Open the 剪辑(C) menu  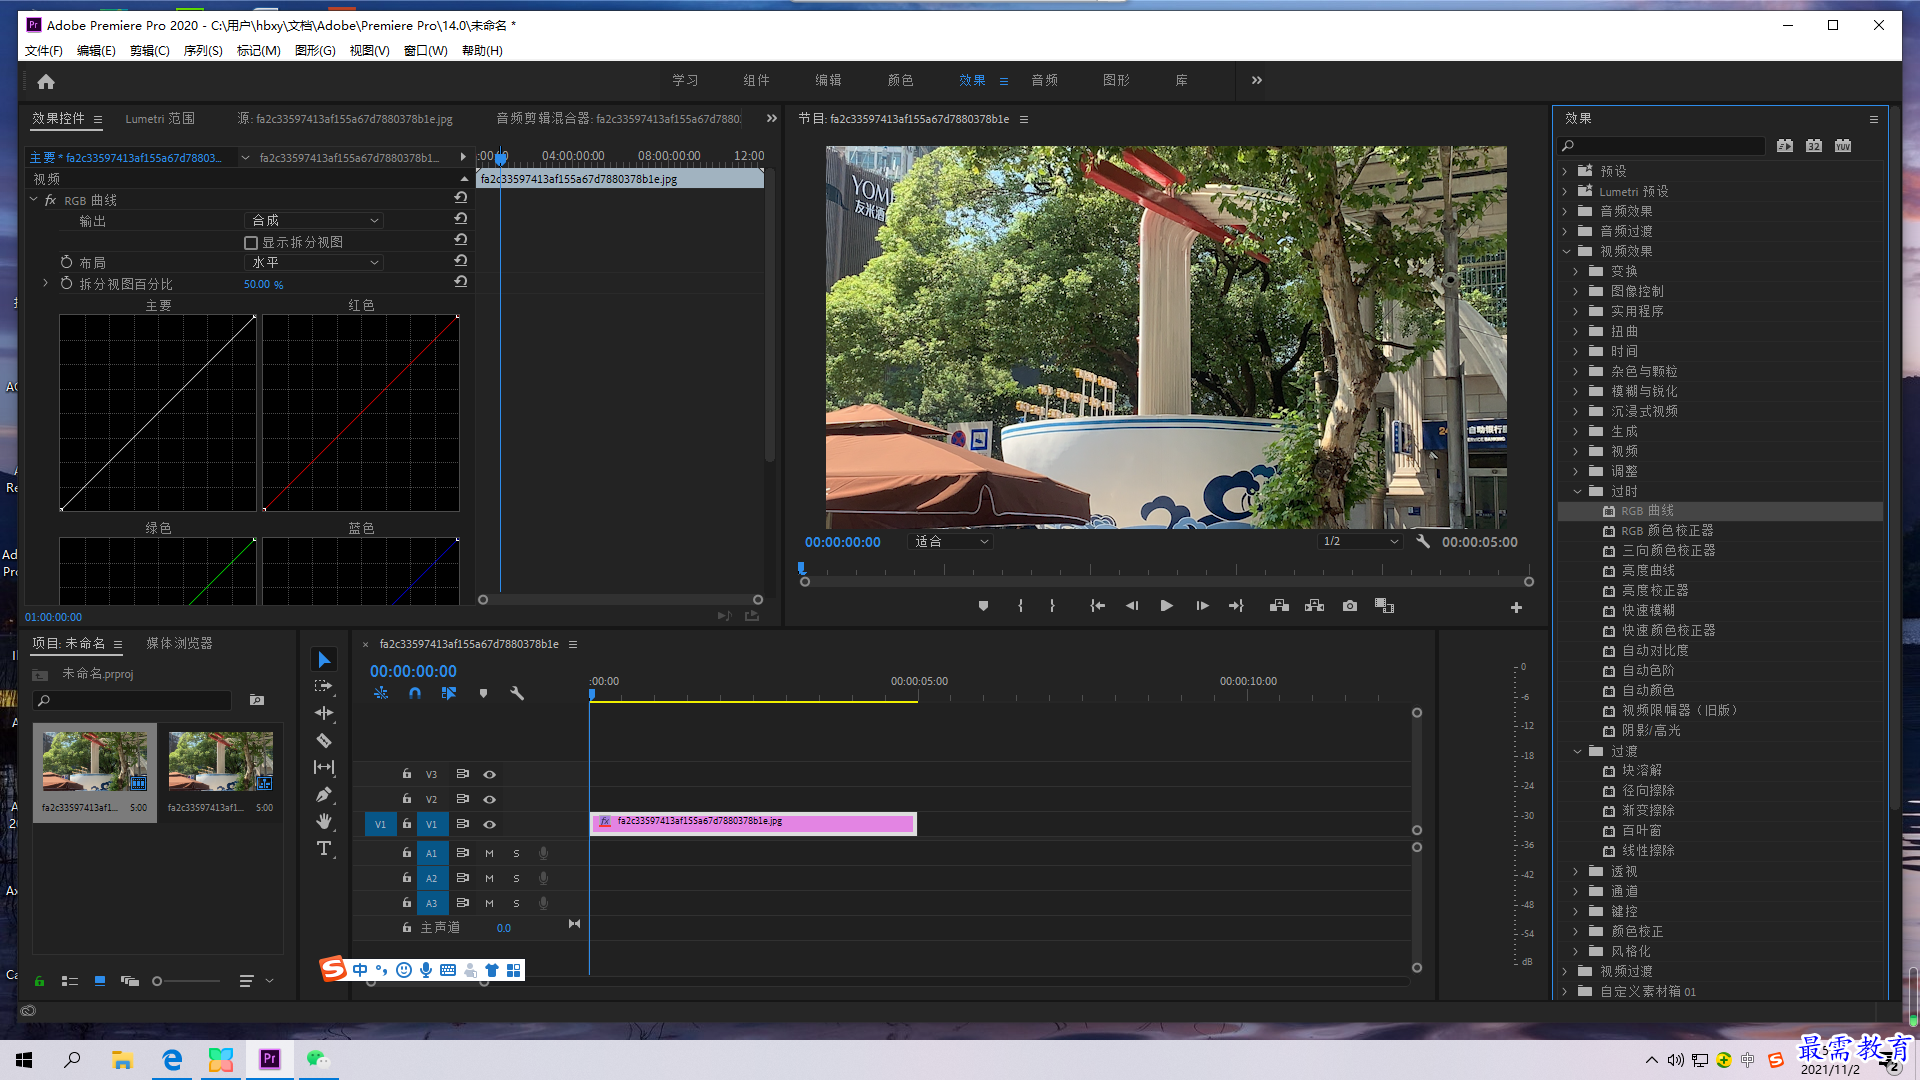150,51
